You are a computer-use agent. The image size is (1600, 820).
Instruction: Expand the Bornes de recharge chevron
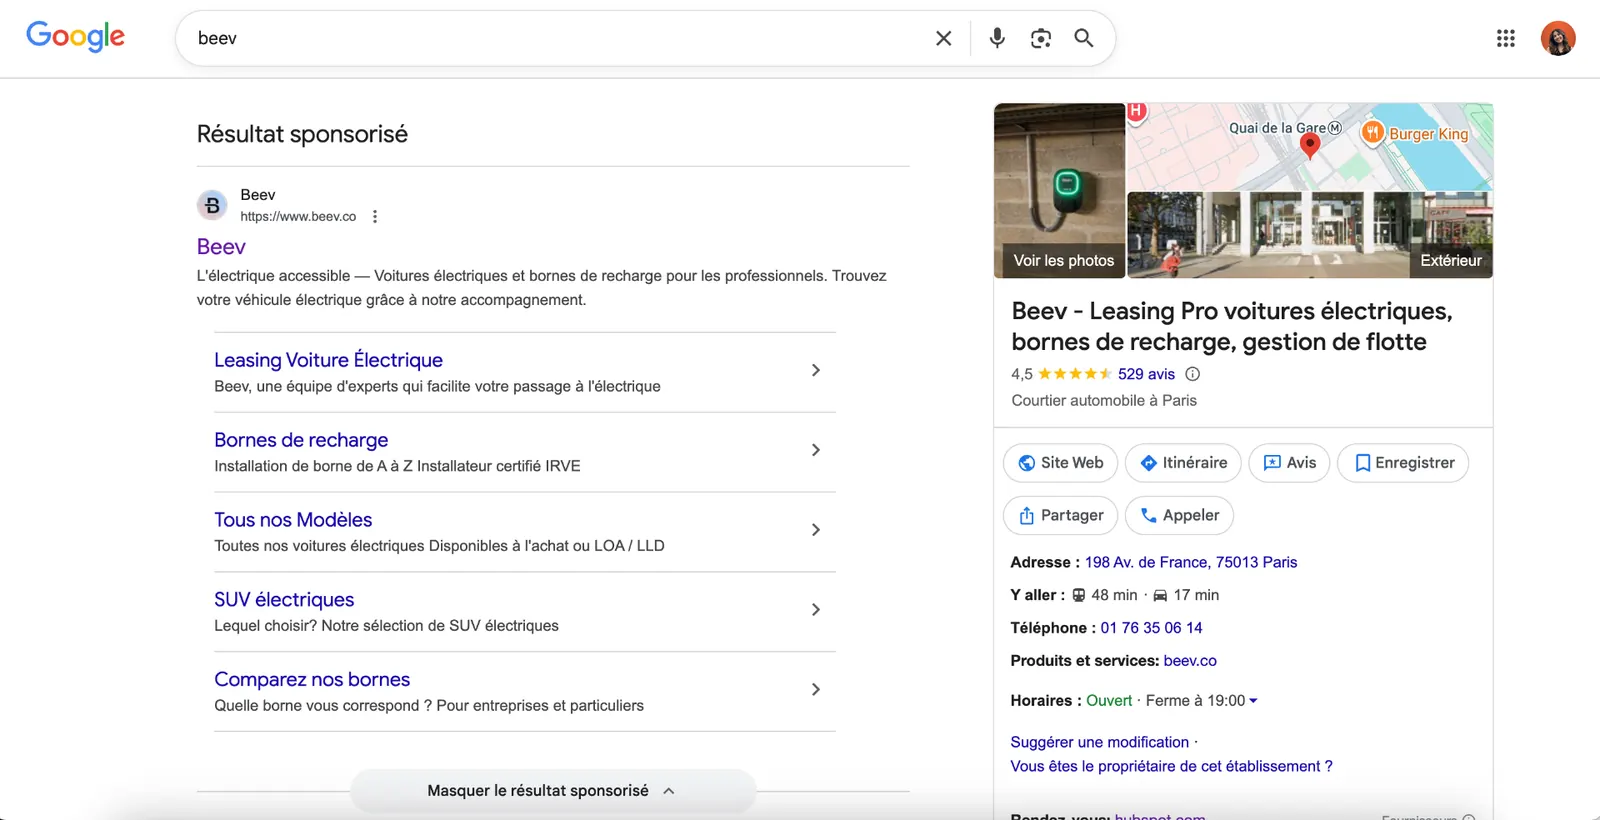coord(816,450)
